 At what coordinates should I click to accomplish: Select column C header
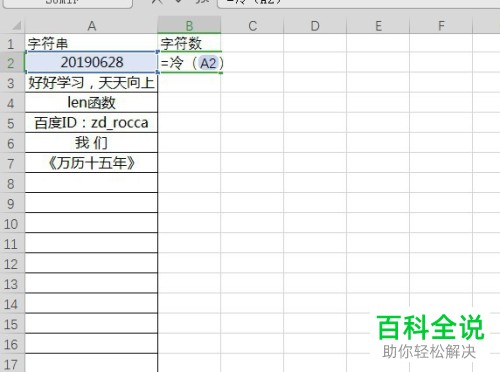[x=252, y=26]
